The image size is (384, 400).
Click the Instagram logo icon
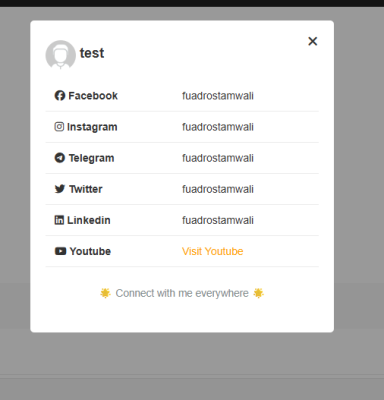(x=59, y=127)
